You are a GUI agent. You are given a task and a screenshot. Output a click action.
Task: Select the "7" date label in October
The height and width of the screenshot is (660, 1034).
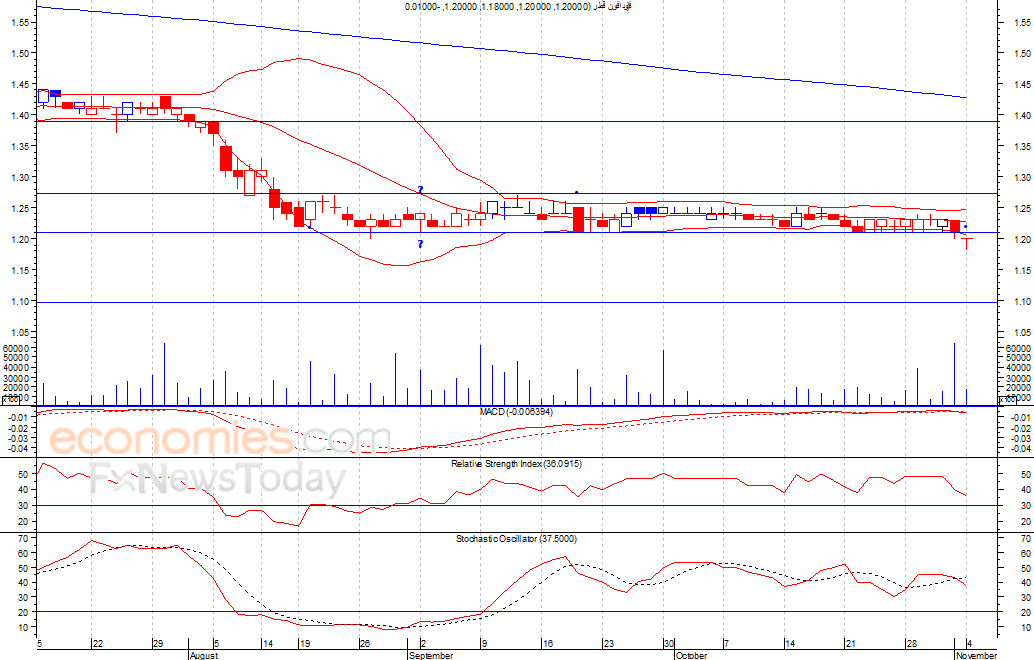[x=727, y=644]
